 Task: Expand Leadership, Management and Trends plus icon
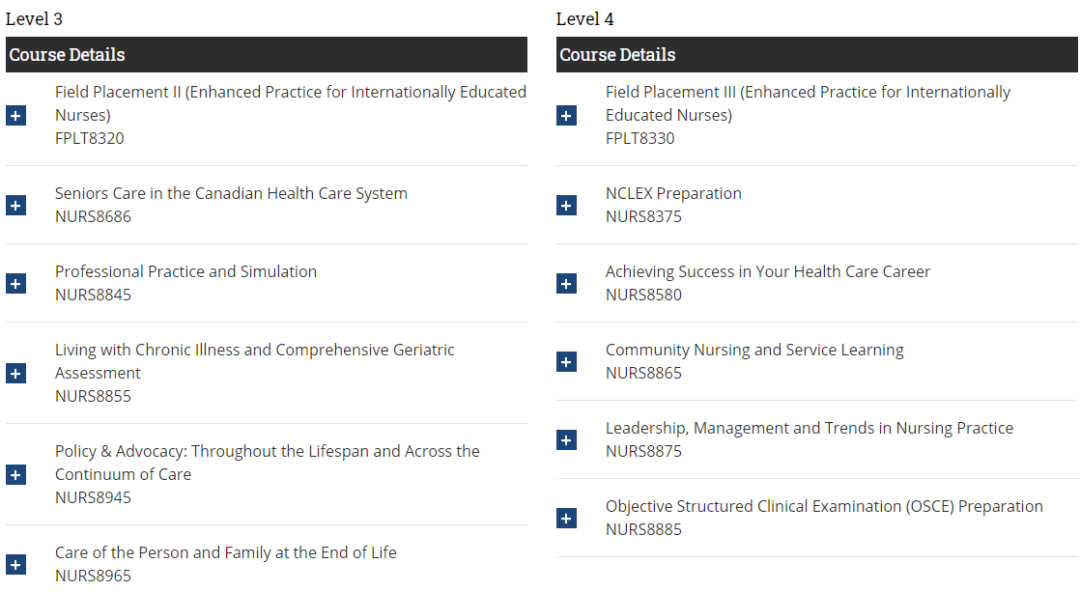566,439
